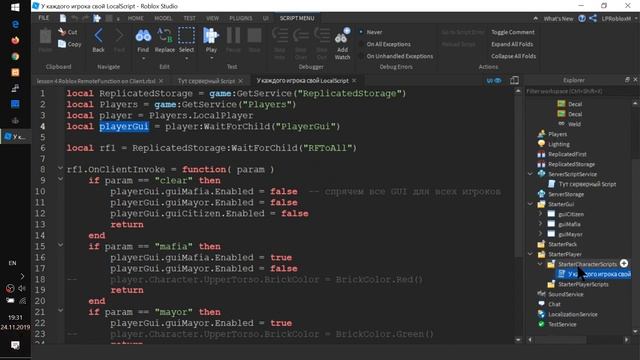Select 'Тут серверный Script' in Explorer tree
Image resolution: width=640 pixels, height=360 pixels.
click(587, 184)
